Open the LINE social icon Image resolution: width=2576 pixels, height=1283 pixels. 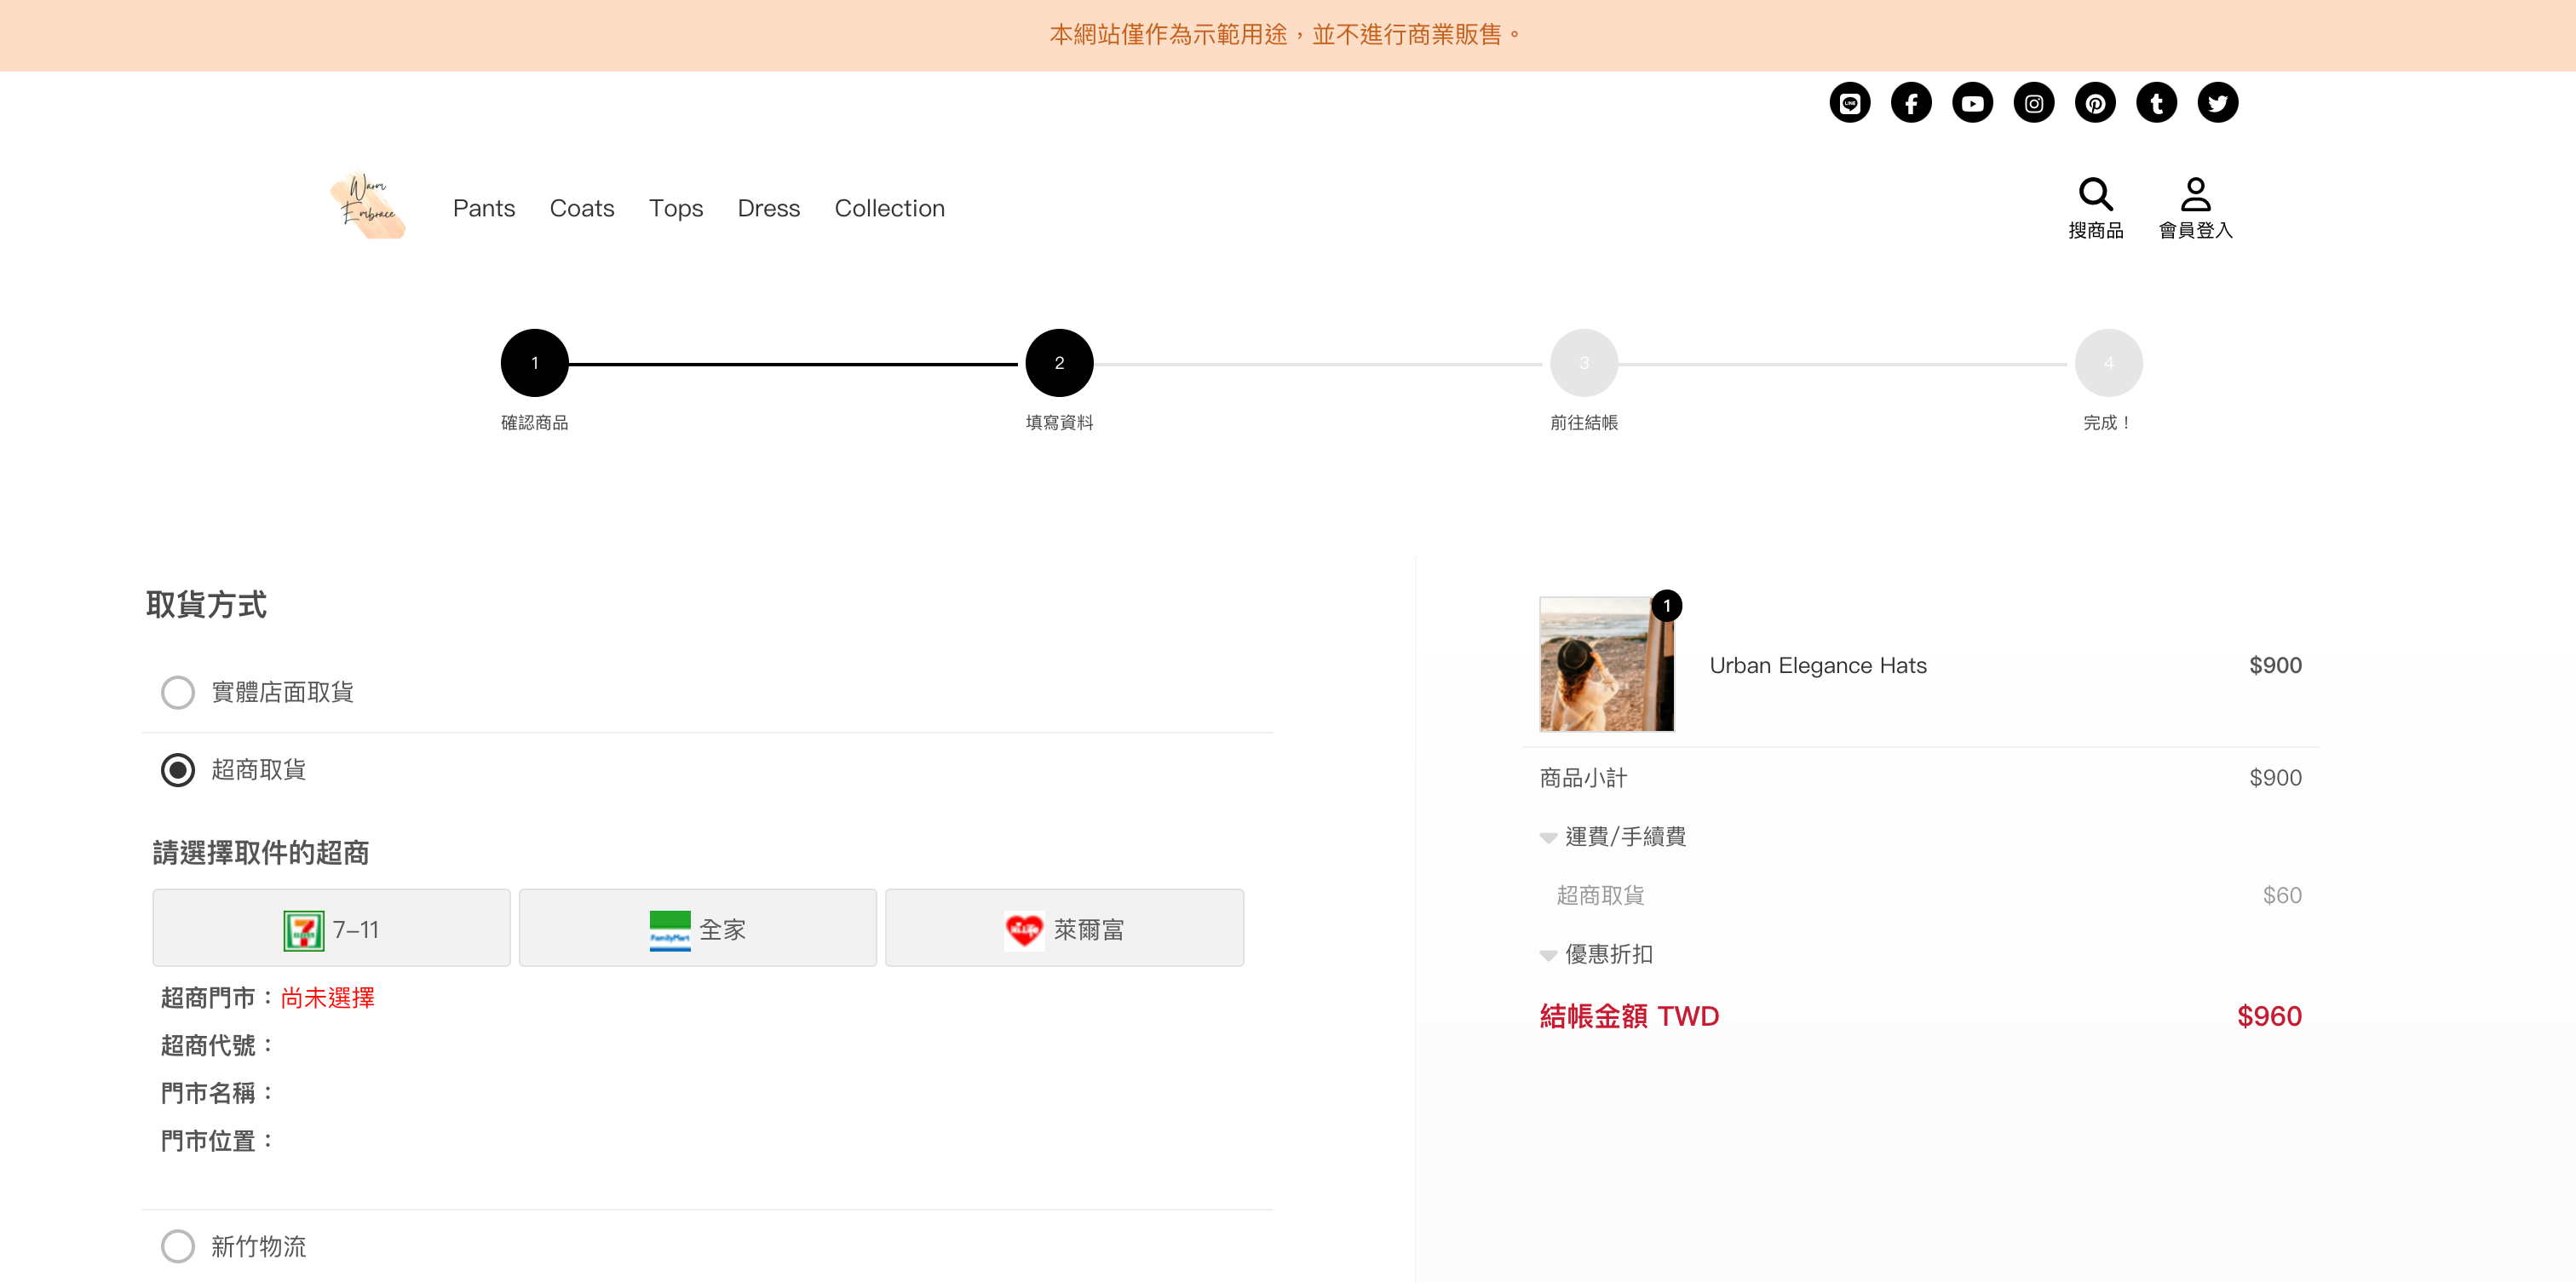(1849, 103)
